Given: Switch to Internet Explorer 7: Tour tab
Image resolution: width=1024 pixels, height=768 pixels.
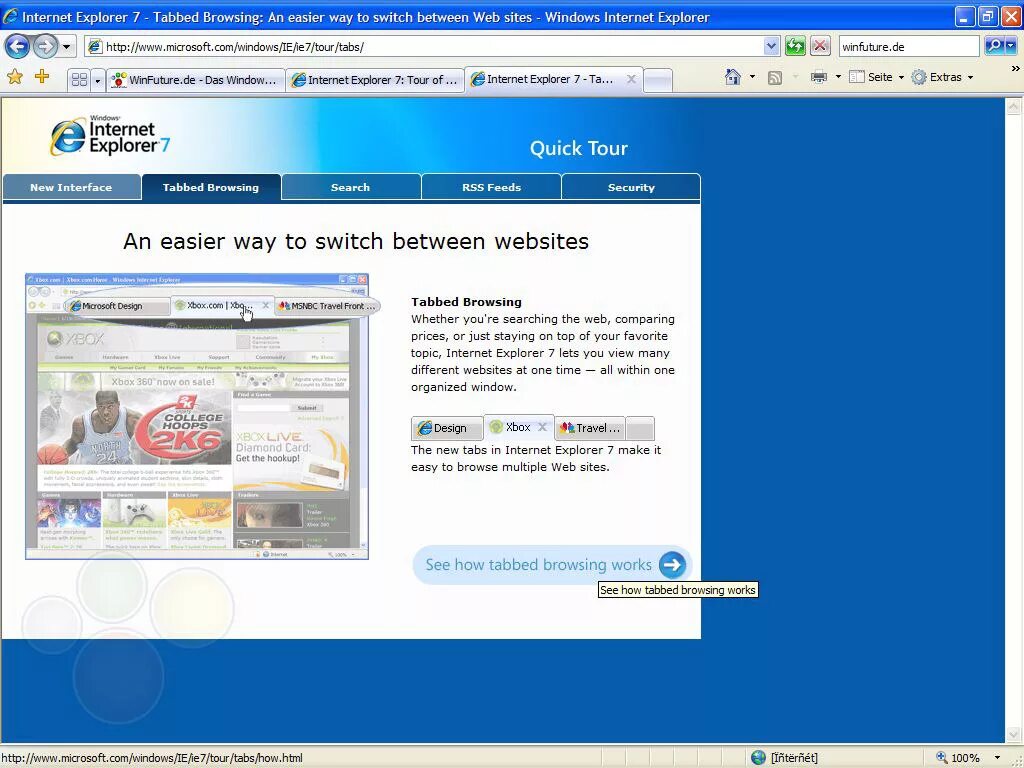Looking at the screenshot, I should tap(375, 80).
